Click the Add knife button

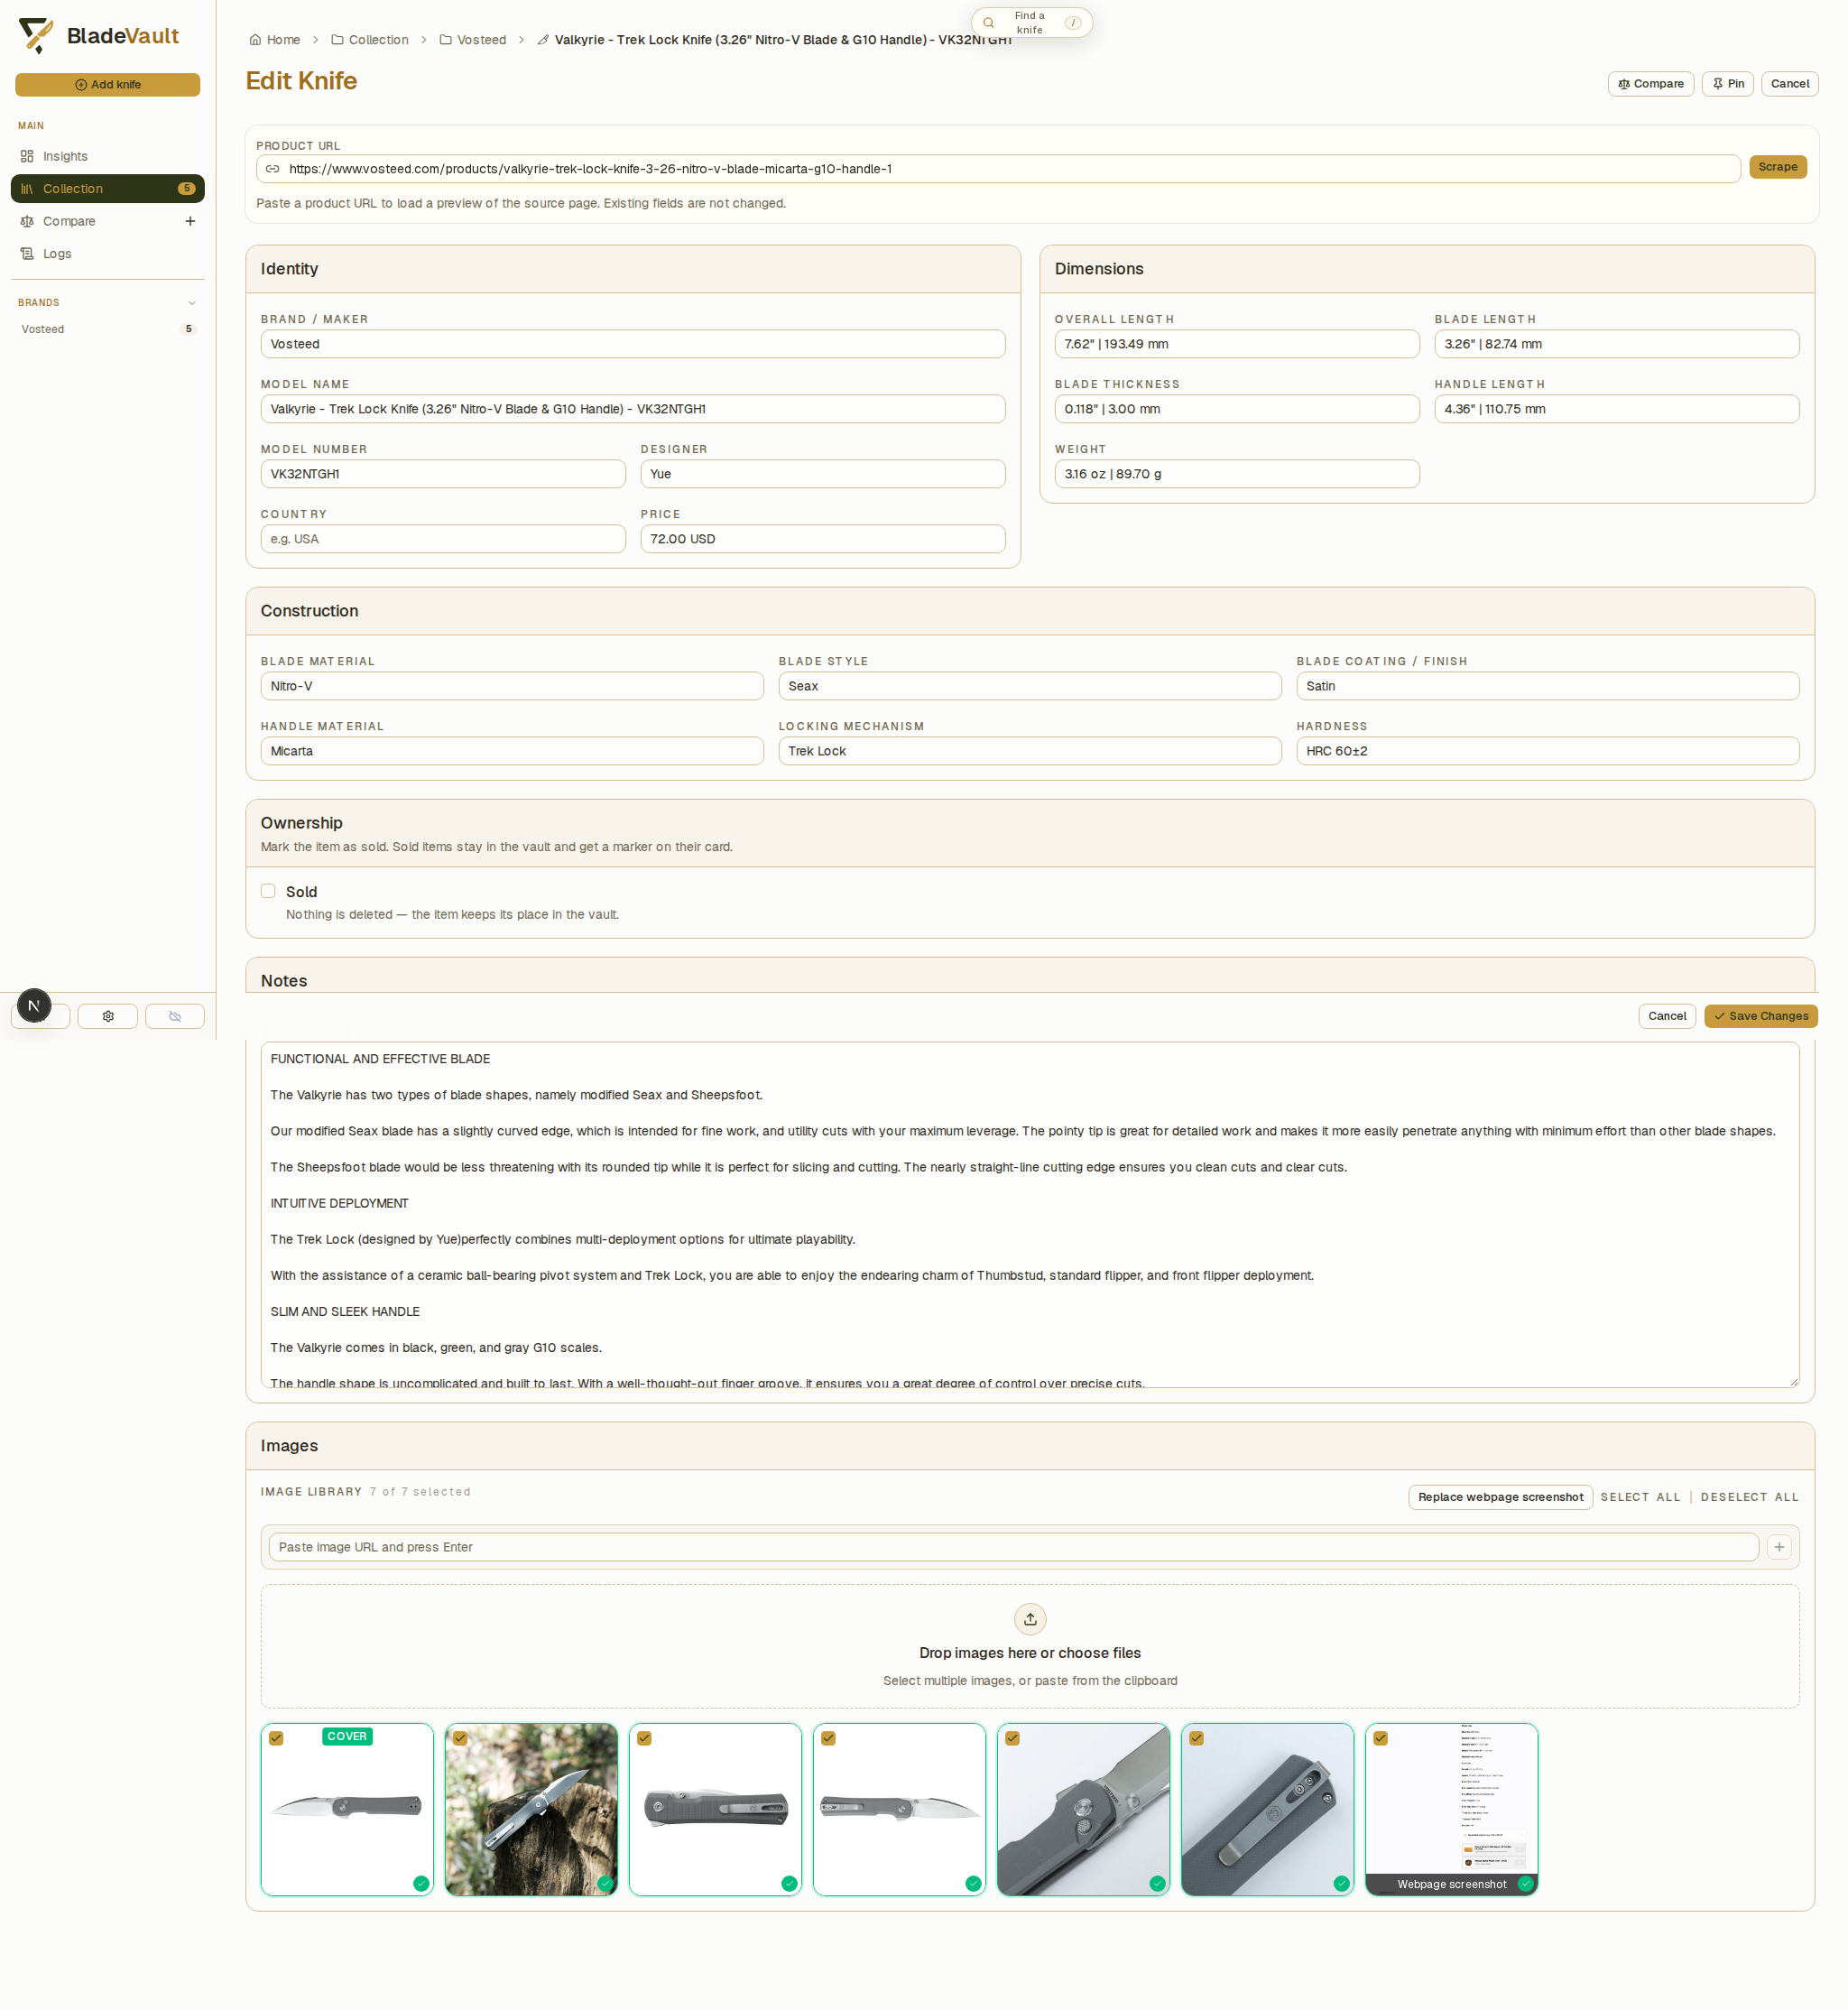click(x=108, y=85)
